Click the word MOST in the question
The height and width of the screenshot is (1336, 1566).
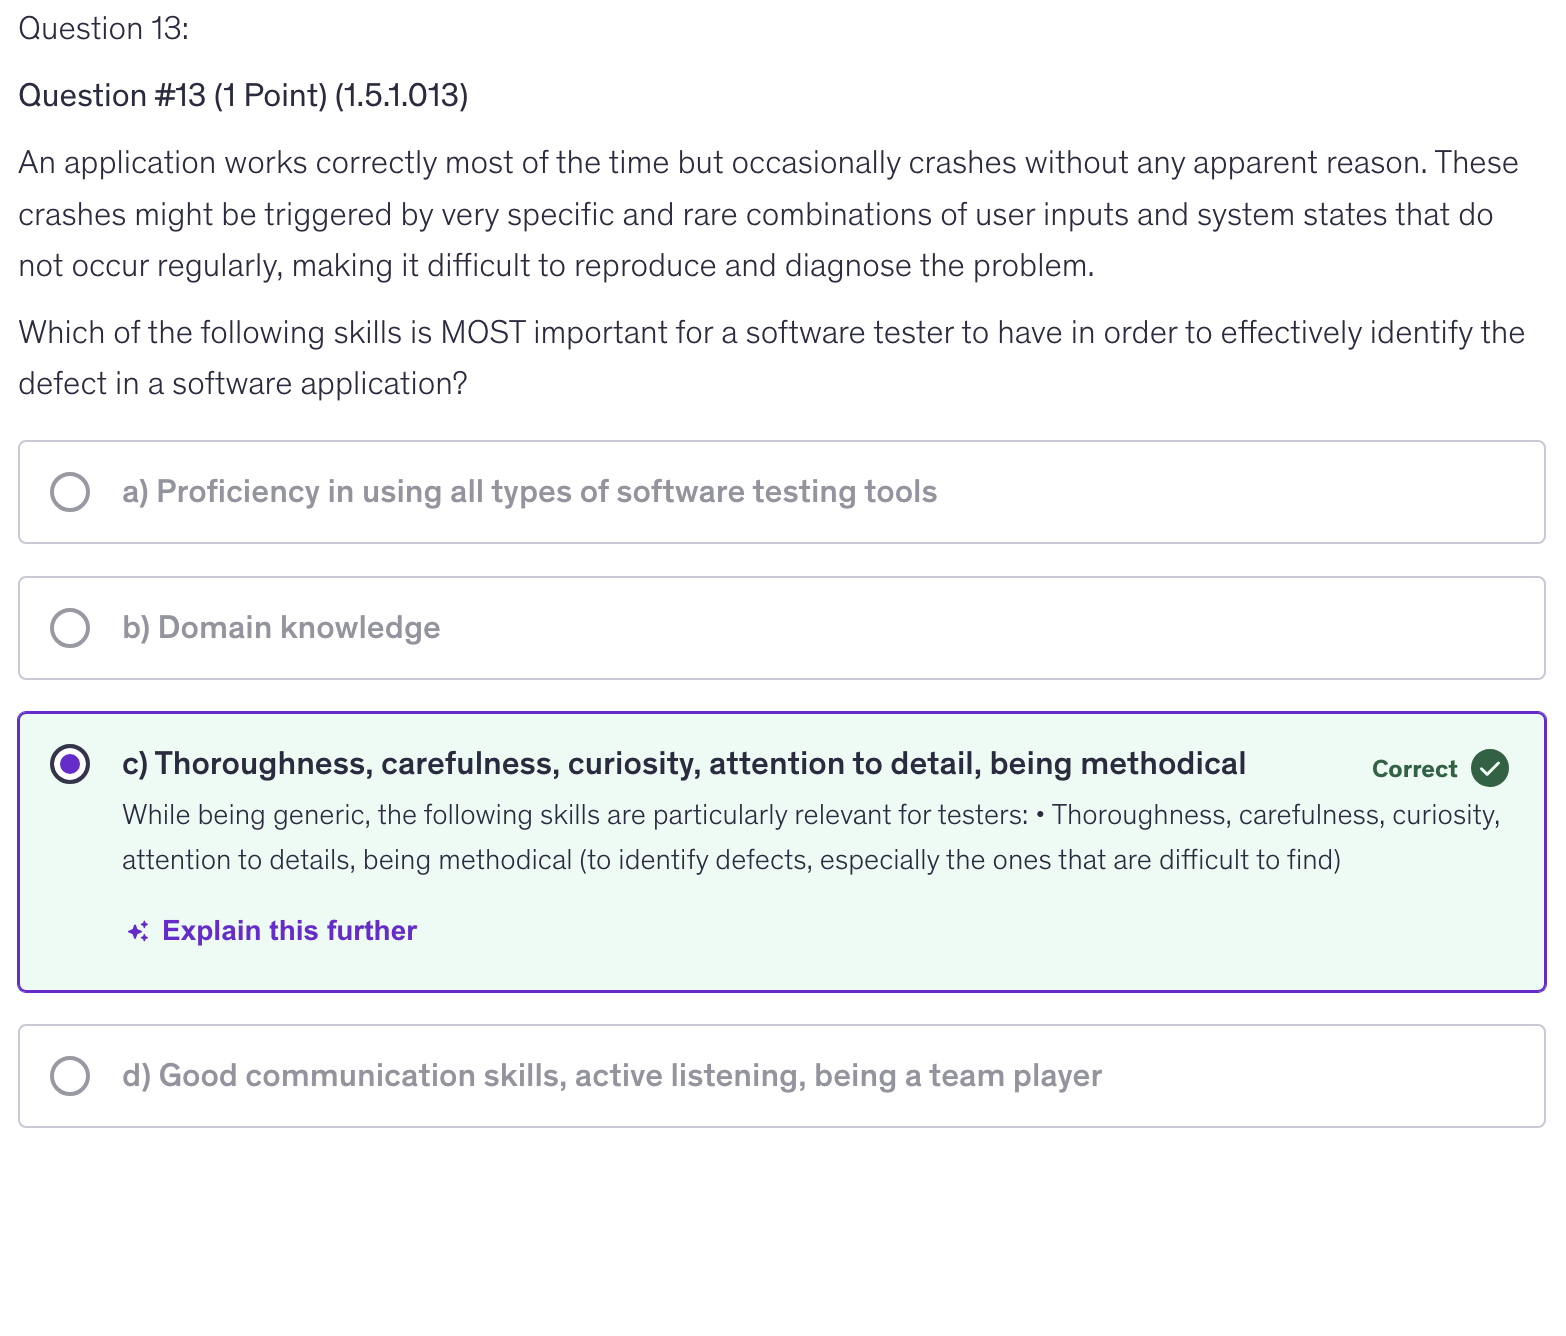tap(483, 332)
